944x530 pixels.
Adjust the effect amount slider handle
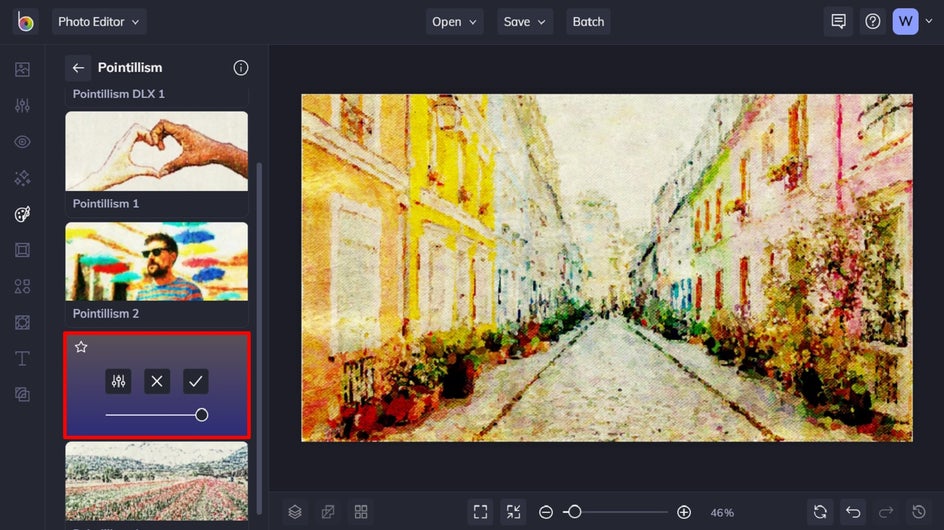[x=202, y=415]
